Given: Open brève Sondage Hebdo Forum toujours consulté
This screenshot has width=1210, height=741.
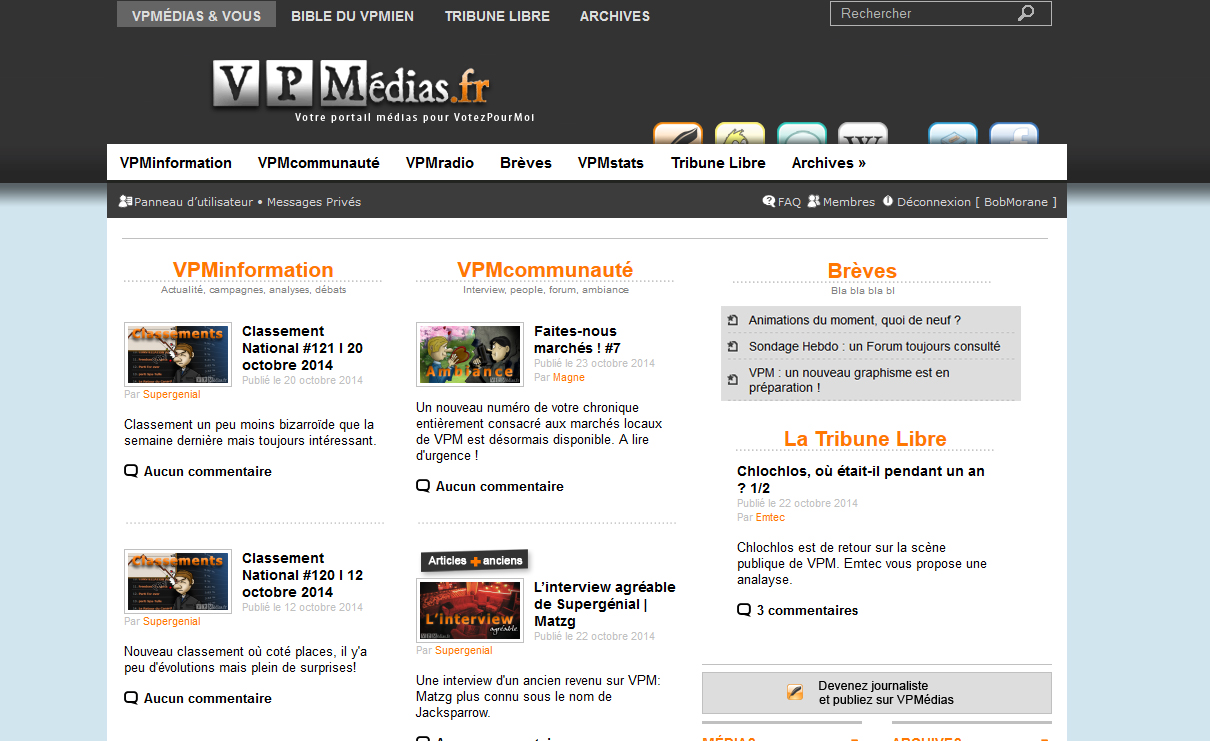Looking at the screenshot, I should coord(874,346).
